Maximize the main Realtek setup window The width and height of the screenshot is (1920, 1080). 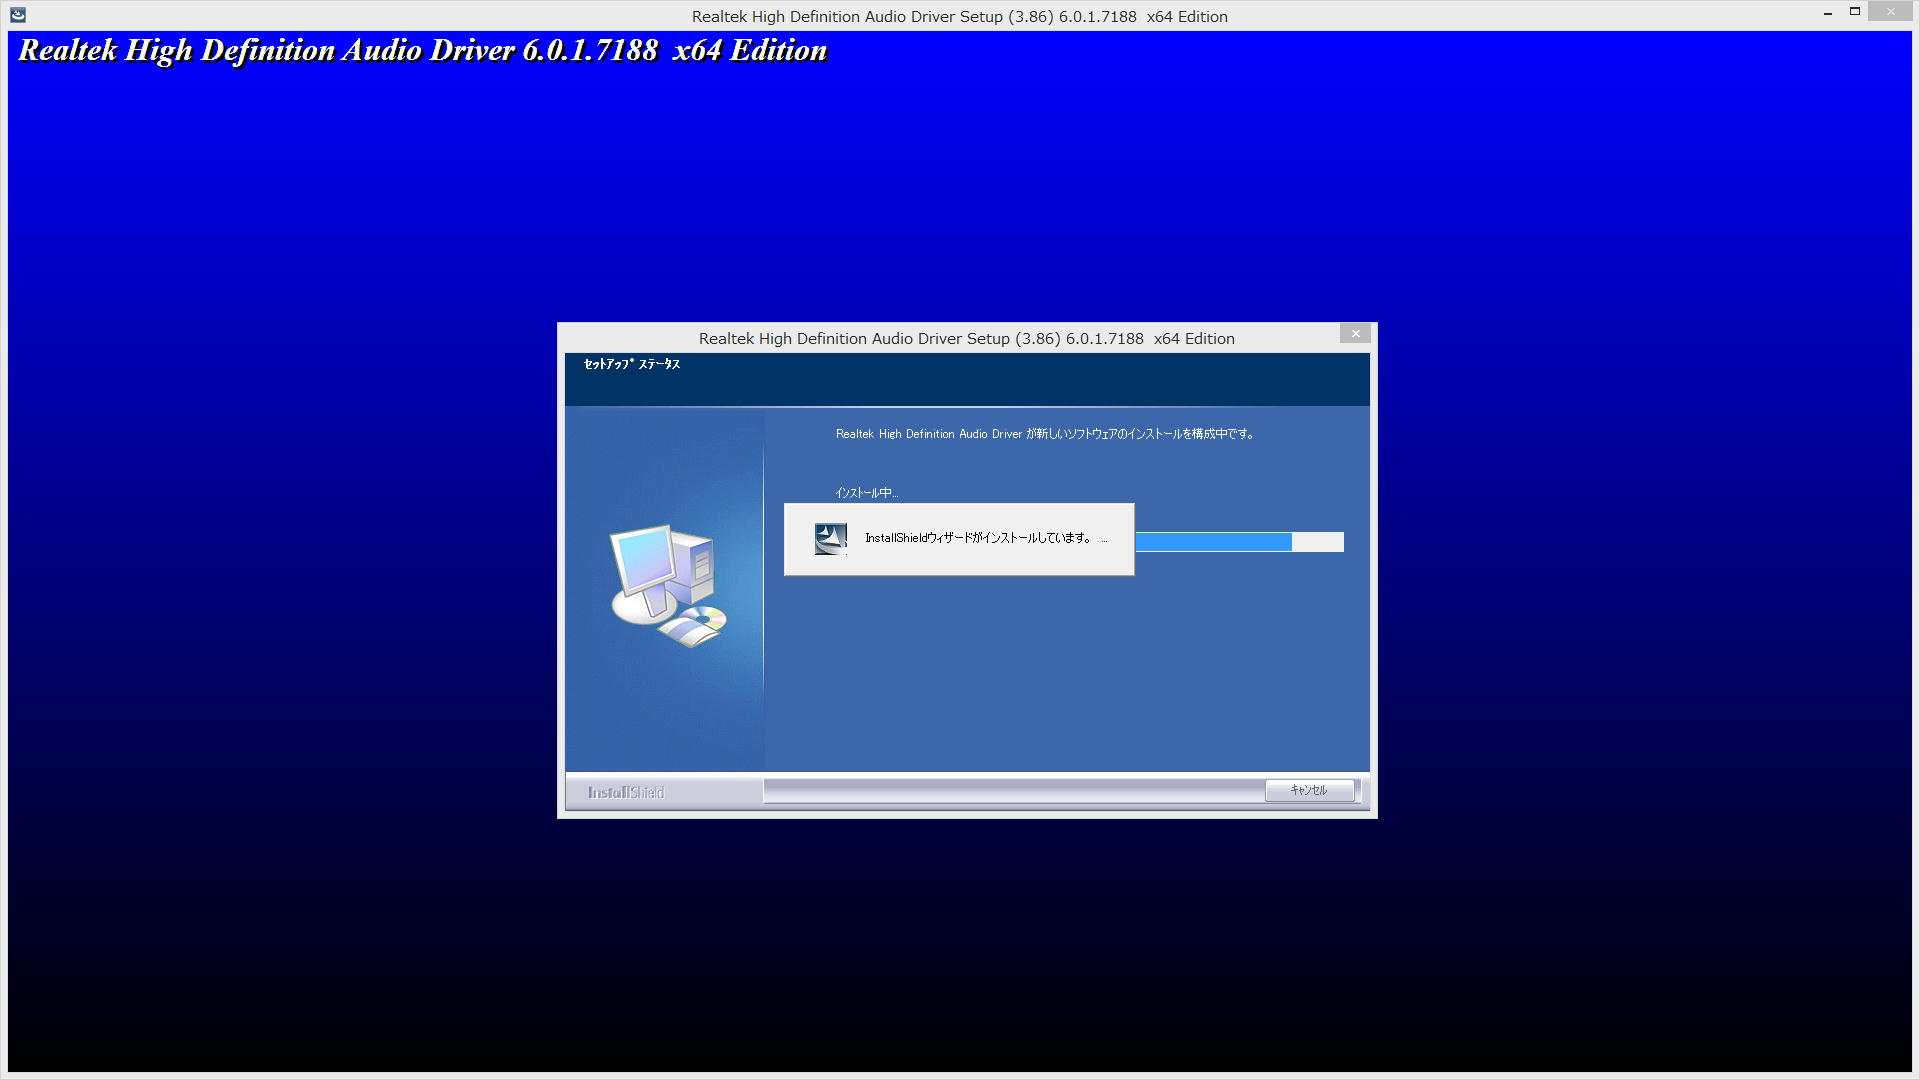click(1854, 13)
